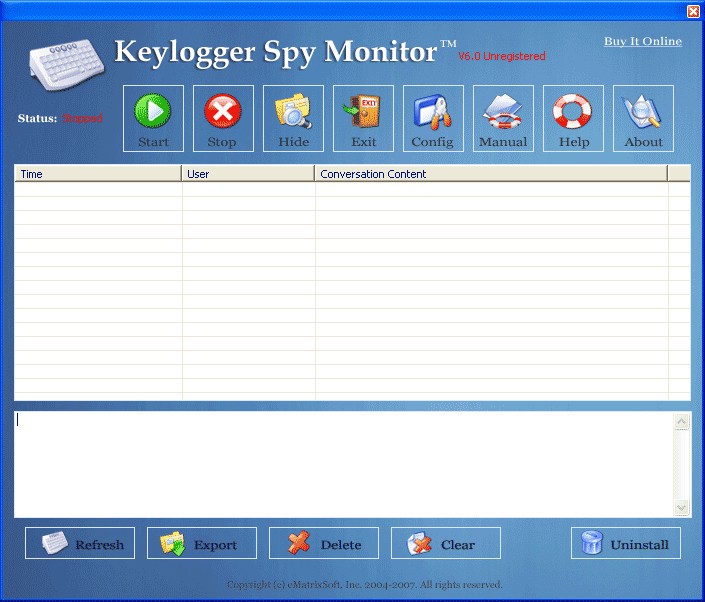Open the About dialog
705x602 pixels.
(x=643, y=118)
